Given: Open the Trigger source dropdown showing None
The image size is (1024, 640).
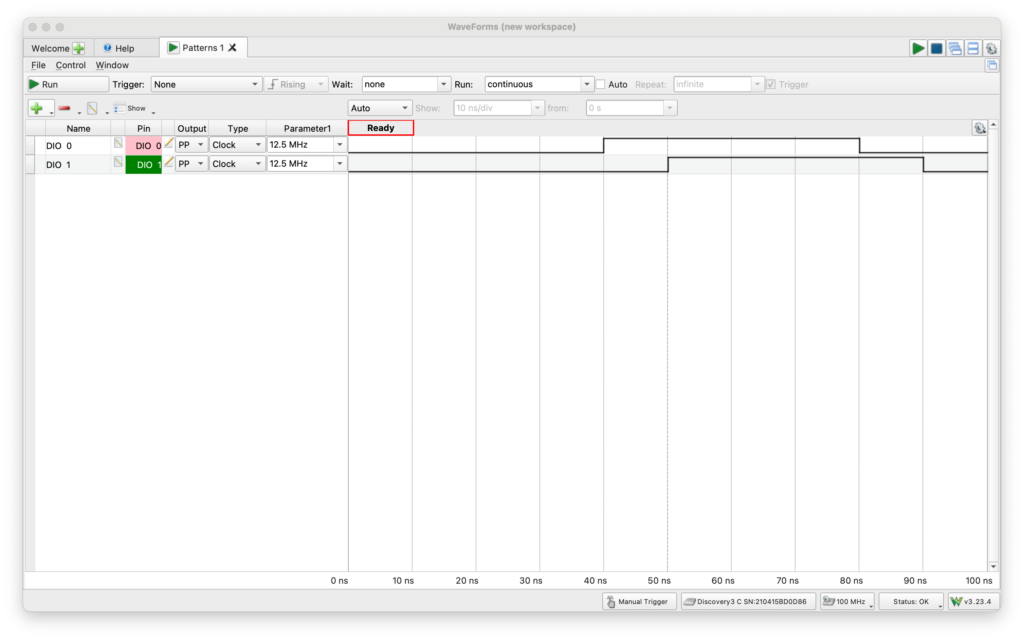Looking at the screenshot, I should (x=206, y=85).
